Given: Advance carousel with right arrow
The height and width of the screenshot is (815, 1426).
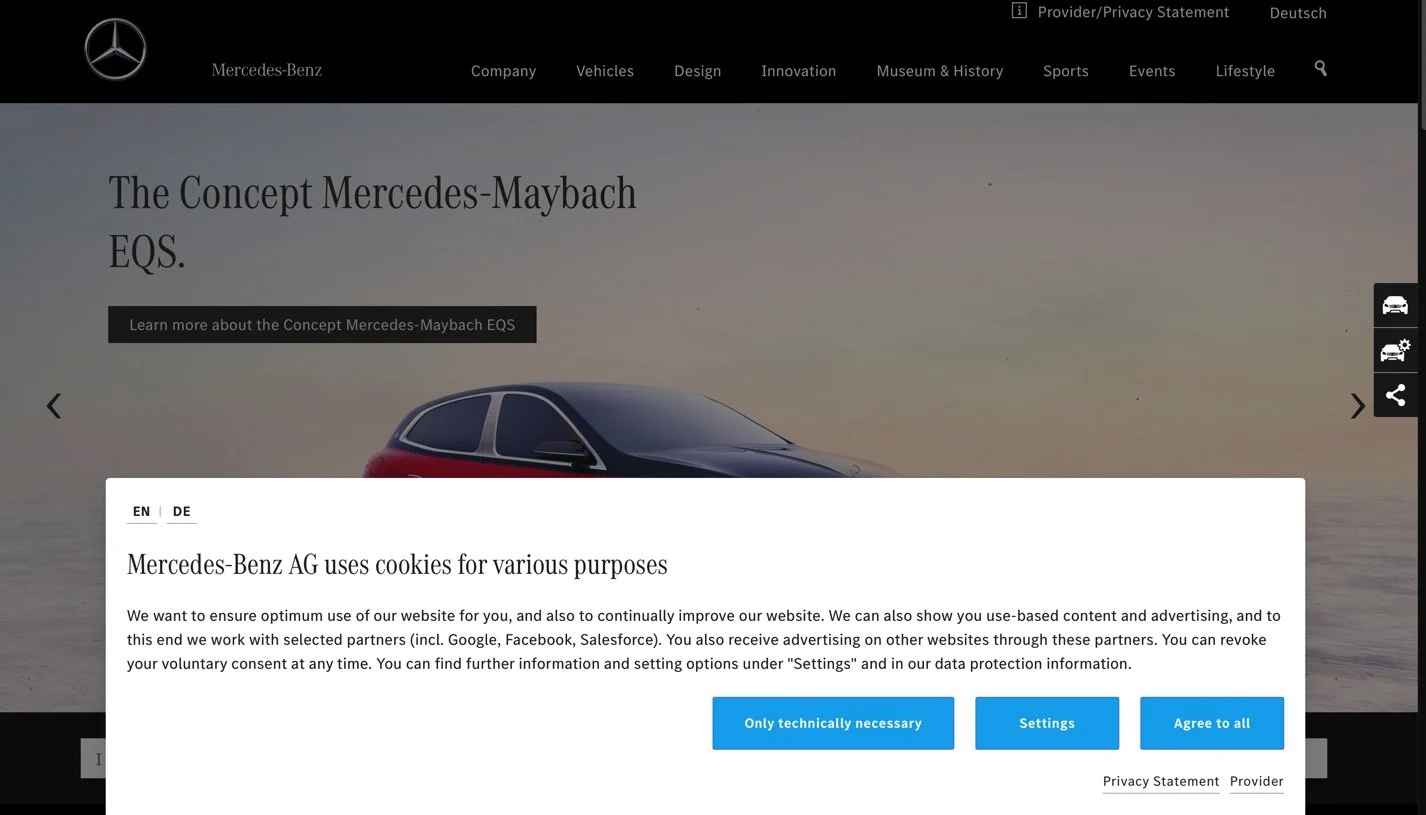Looking at the screenshot, I should point(1357,405).
